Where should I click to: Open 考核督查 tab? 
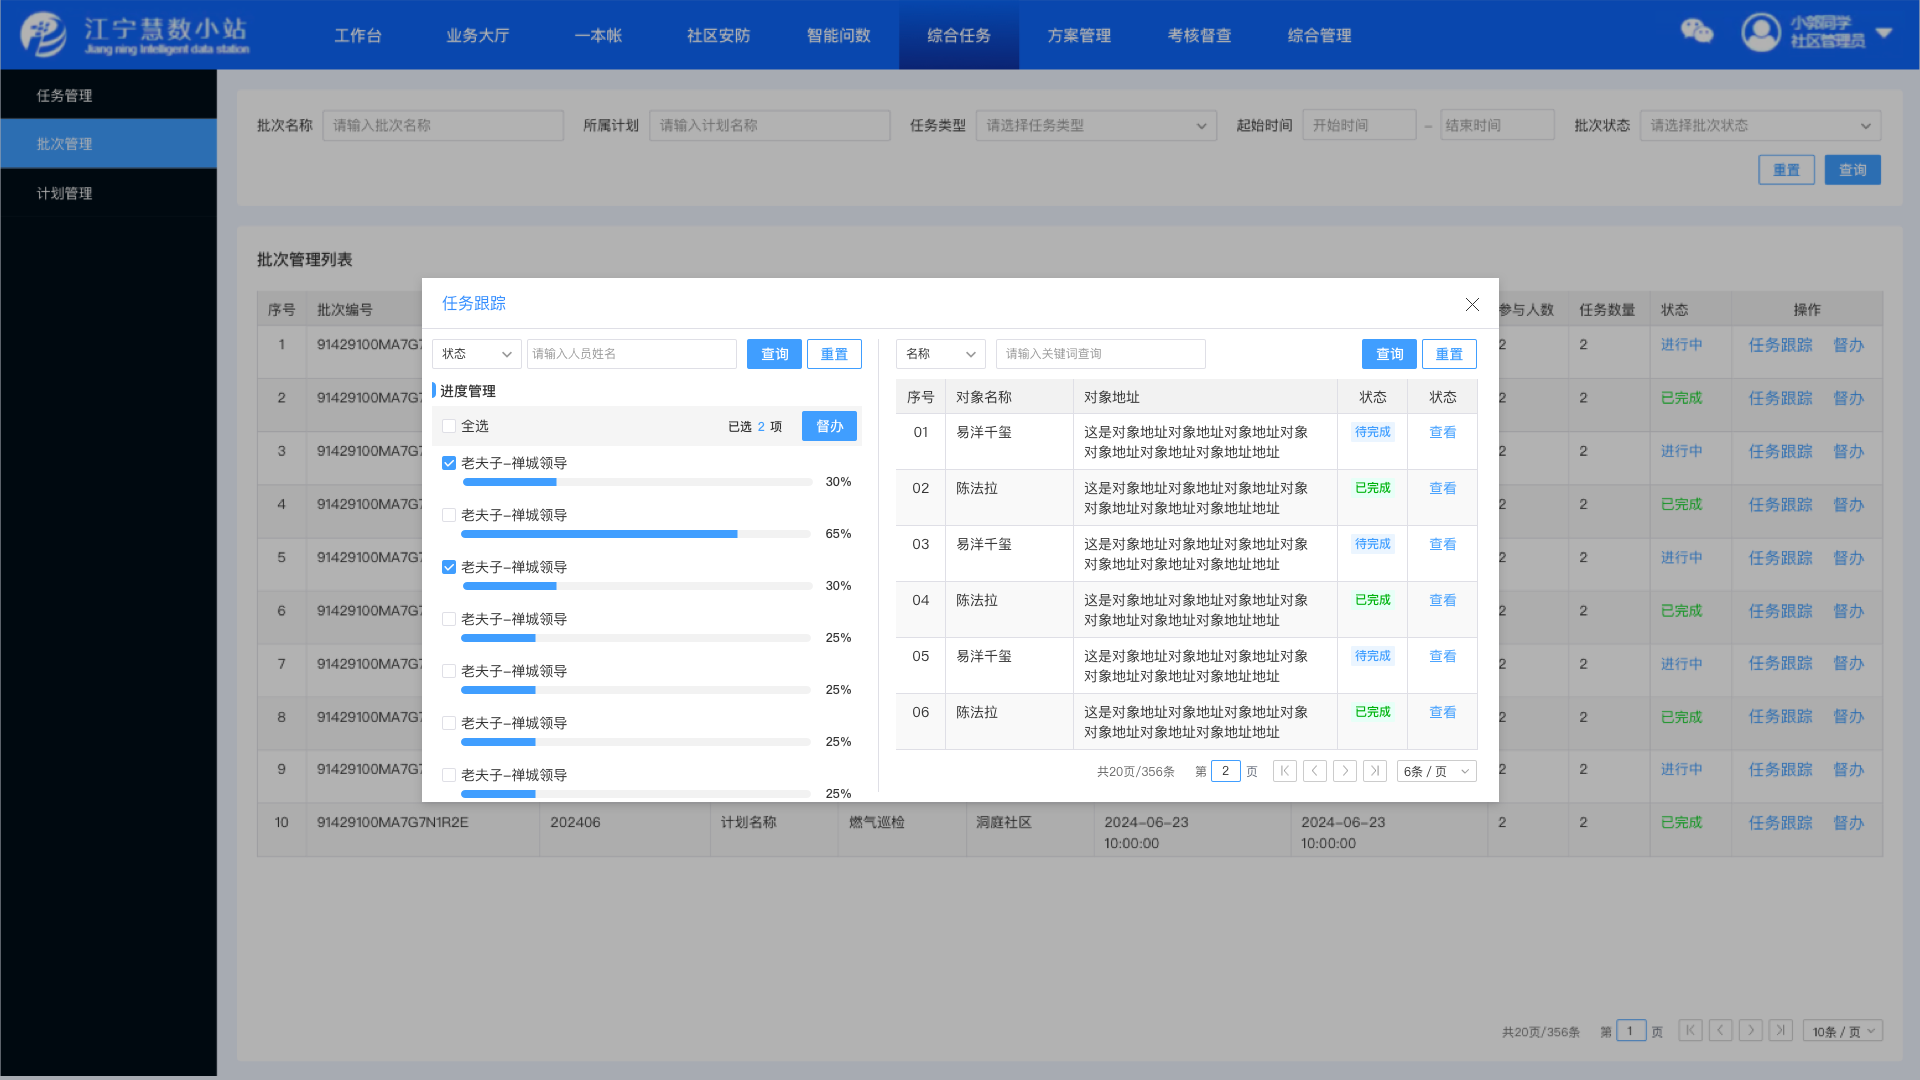1199,35
